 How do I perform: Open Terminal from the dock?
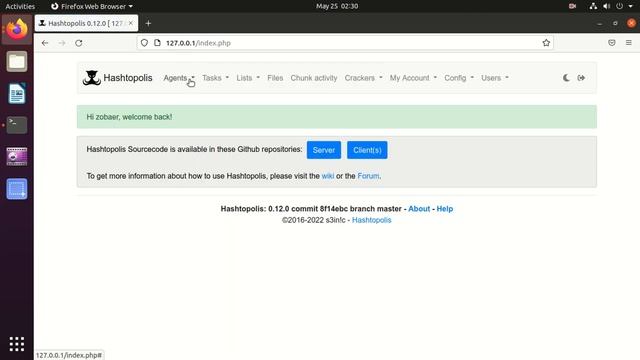click(17, 125)
